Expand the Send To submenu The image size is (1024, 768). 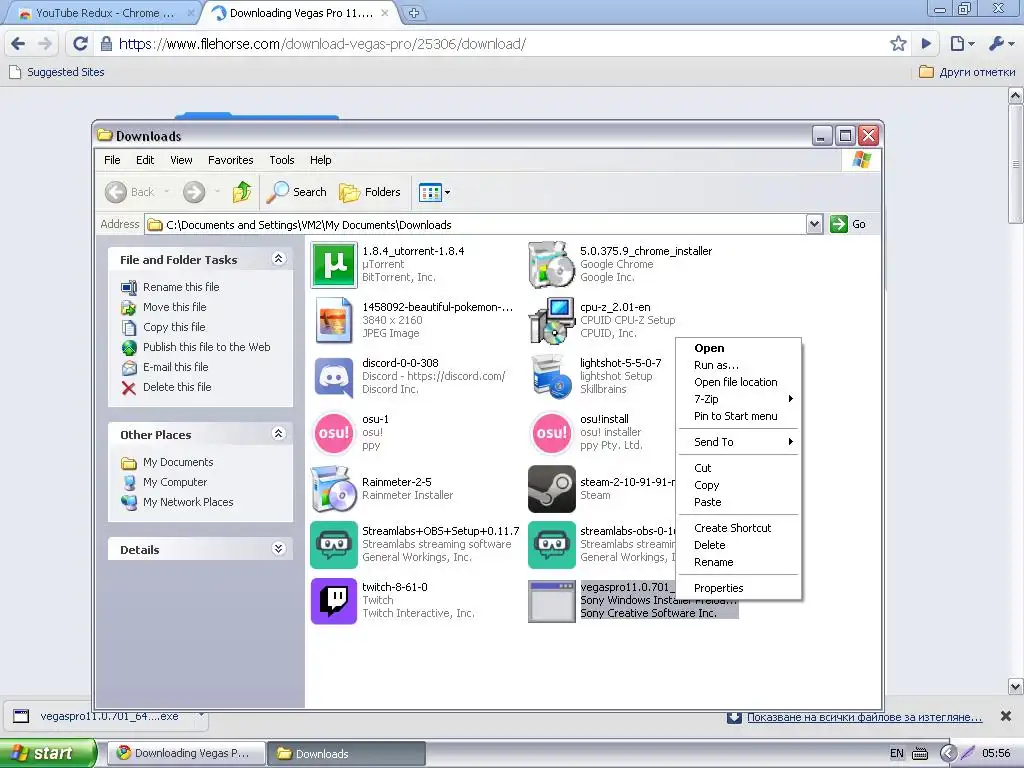click(739, 442)
